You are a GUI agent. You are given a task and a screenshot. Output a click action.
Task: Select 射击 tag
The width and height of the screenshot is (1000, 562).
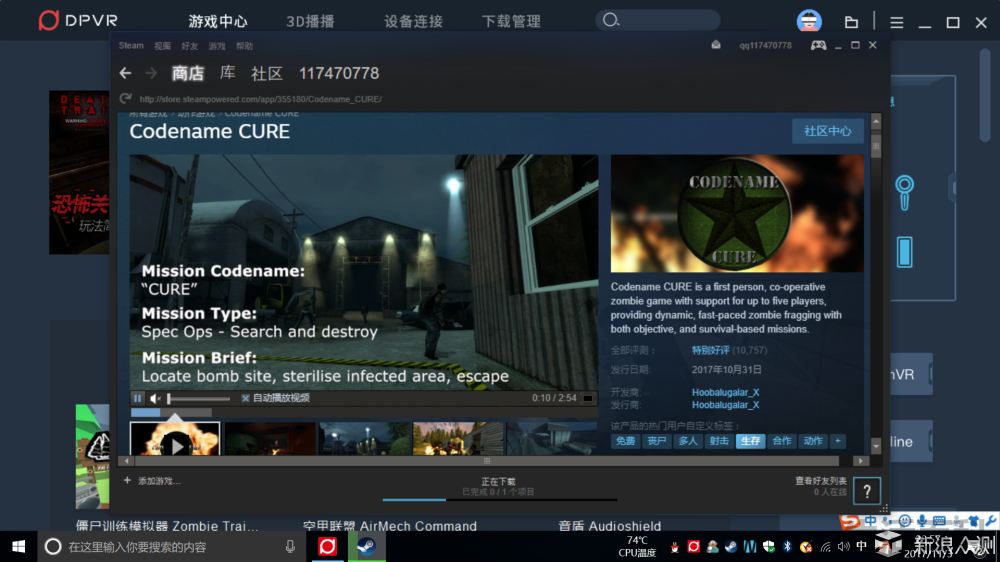tap(719, 441)
